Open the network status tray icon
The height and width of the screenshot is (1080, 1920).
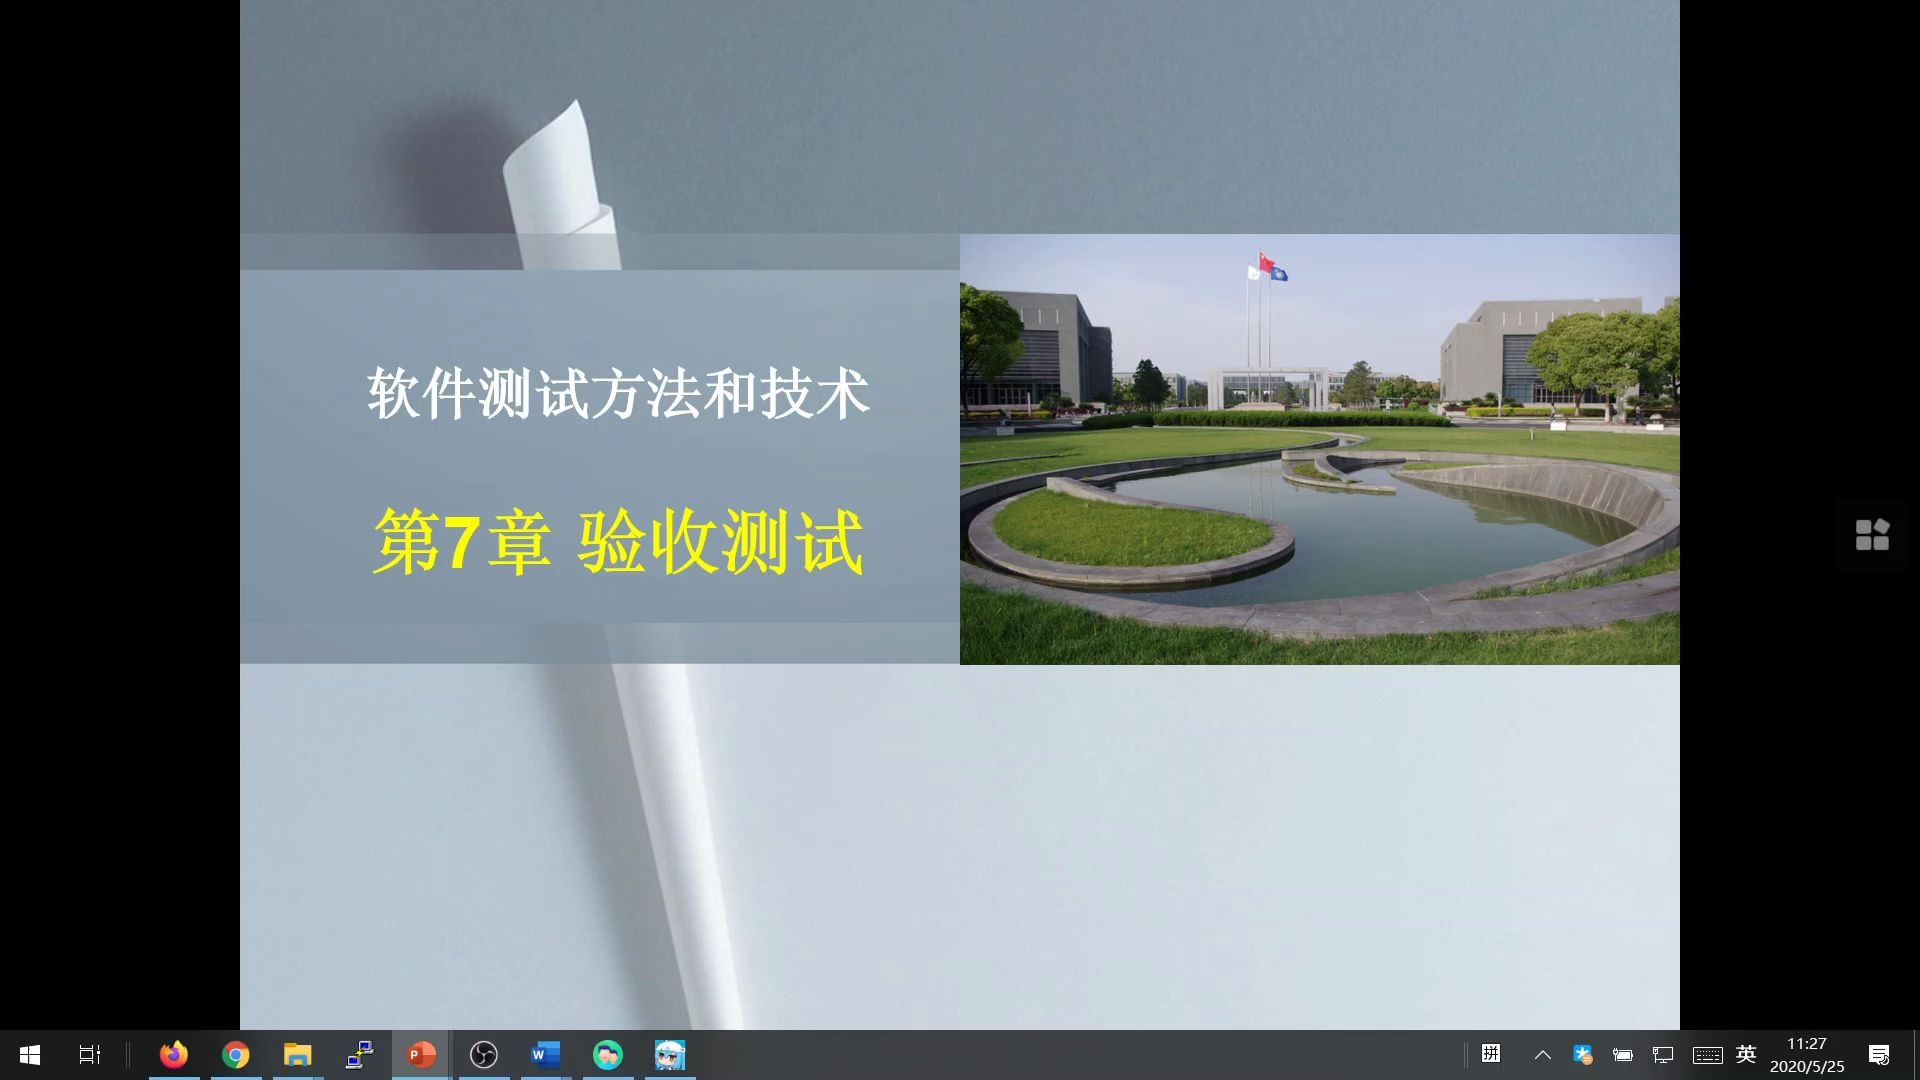tap(1663, 1055)
